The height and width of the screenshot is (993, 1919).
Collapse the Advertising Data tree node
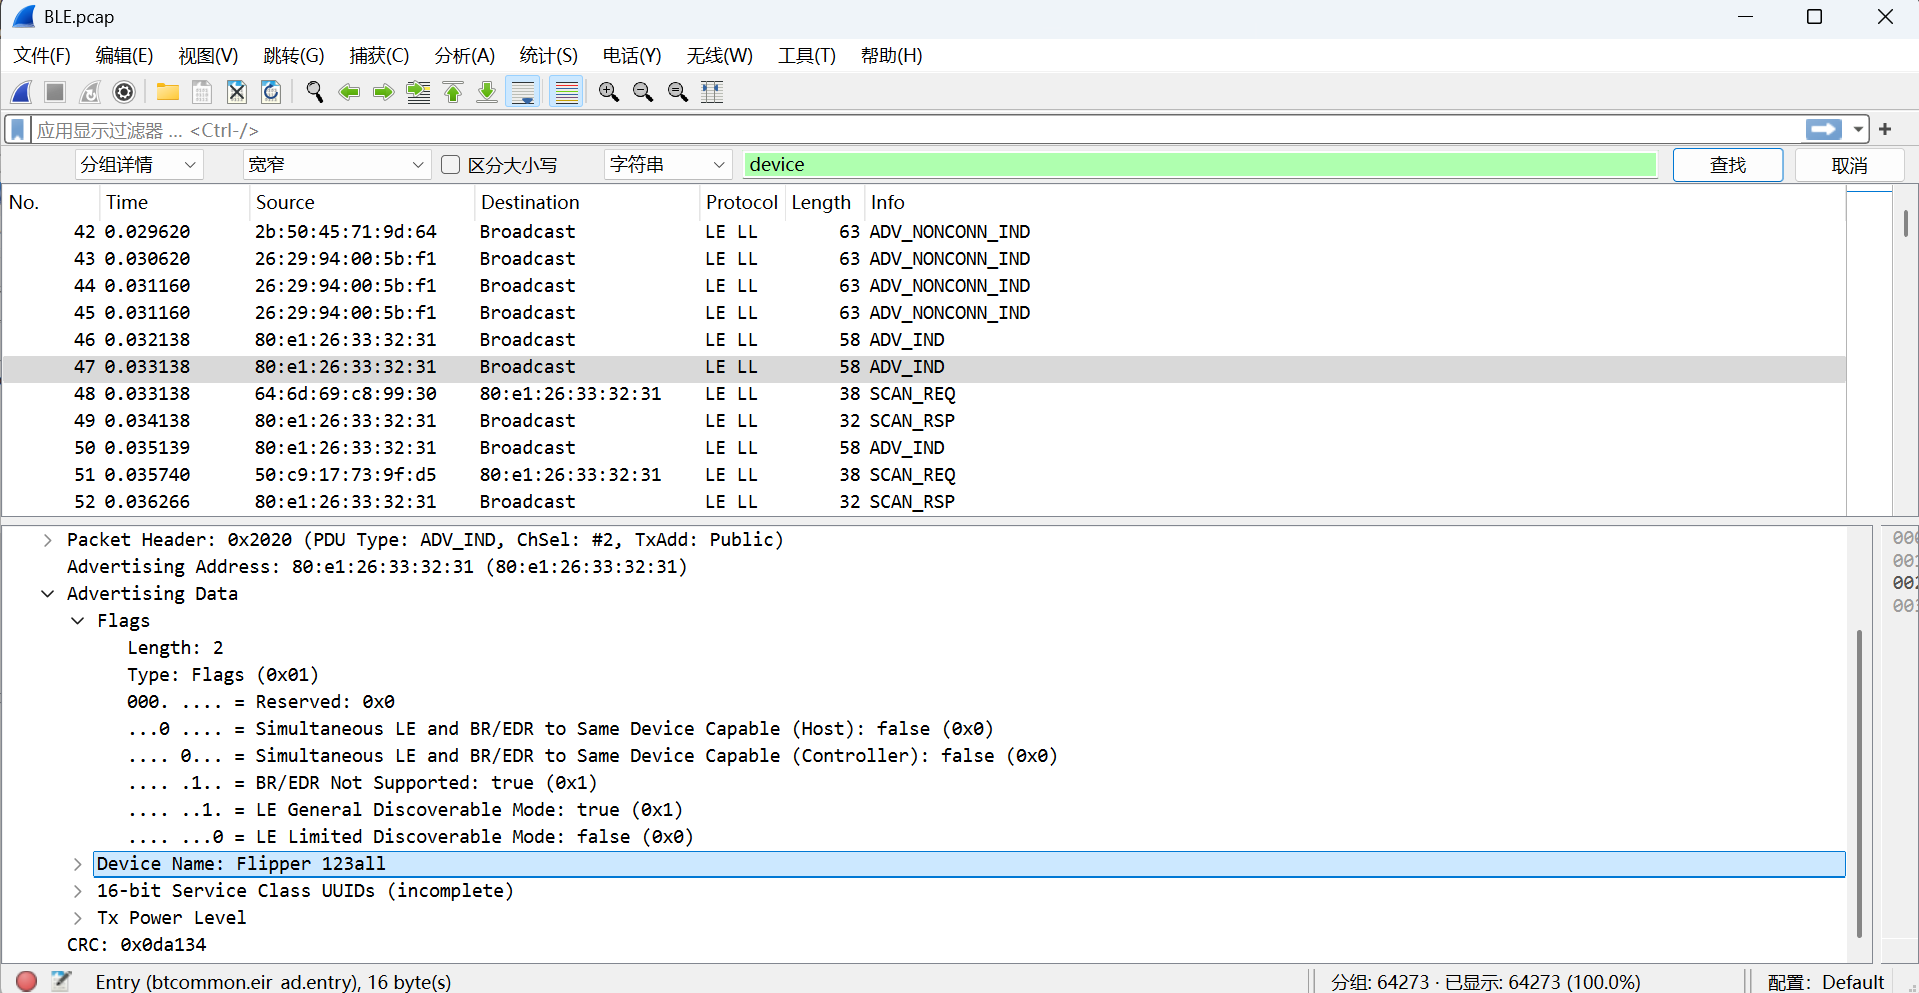47,594
